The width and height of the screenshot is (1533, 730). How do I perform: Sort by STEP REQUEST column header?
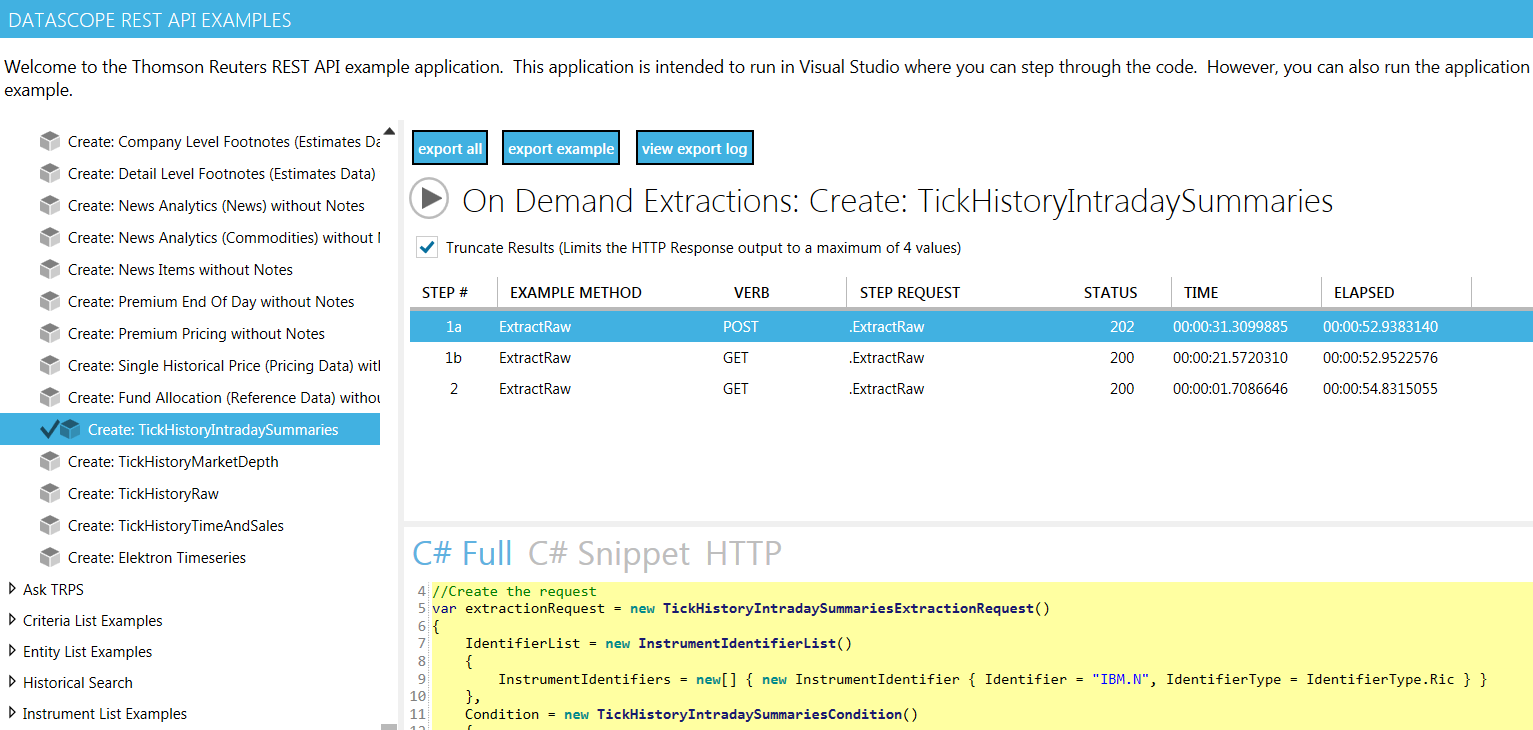[x=909, y=293]
